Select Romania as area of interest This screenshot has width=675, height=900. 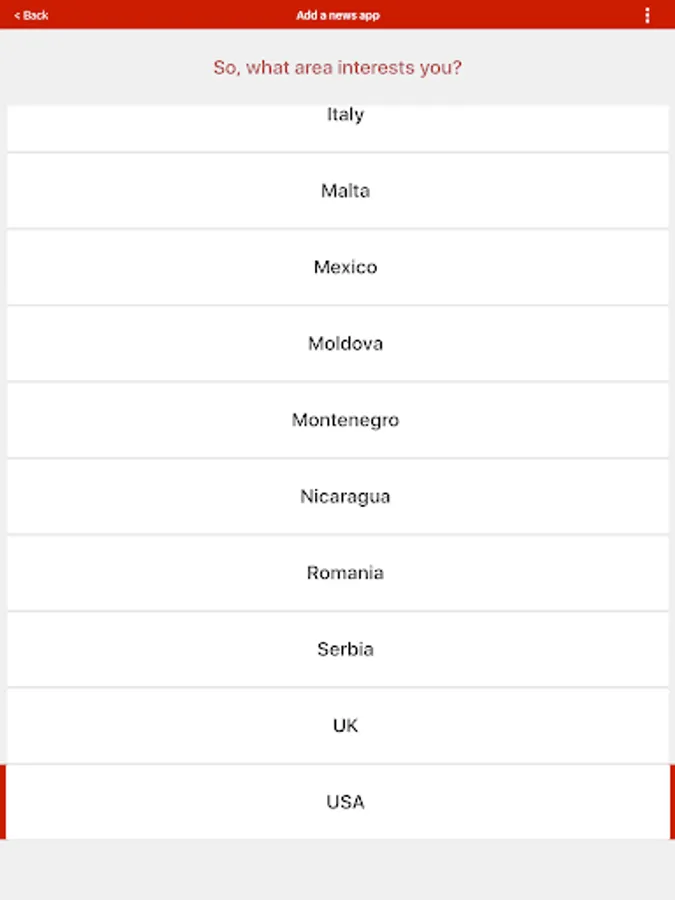coord(345,573)
